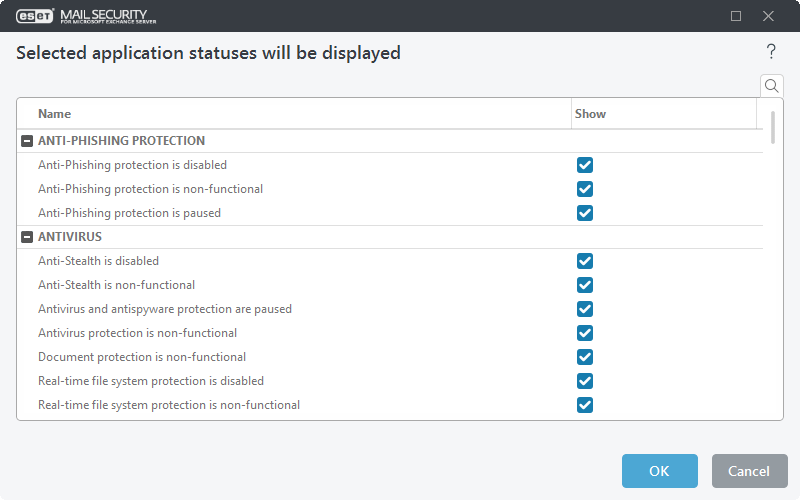Screen dimensions: 800x500
Task: Uncheck Anti-Phishing protection is disabled
Action: pos(585,165)
